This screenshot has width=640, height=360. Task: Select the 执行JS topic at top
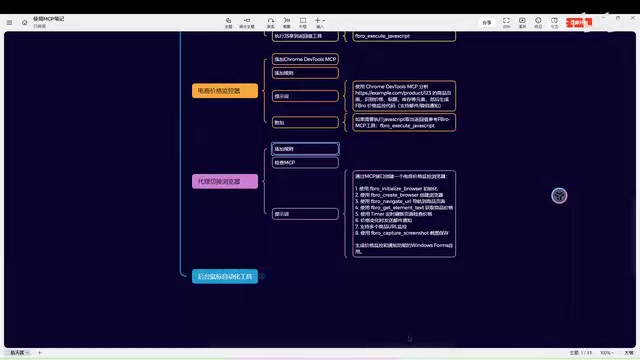tap(305, 36)
